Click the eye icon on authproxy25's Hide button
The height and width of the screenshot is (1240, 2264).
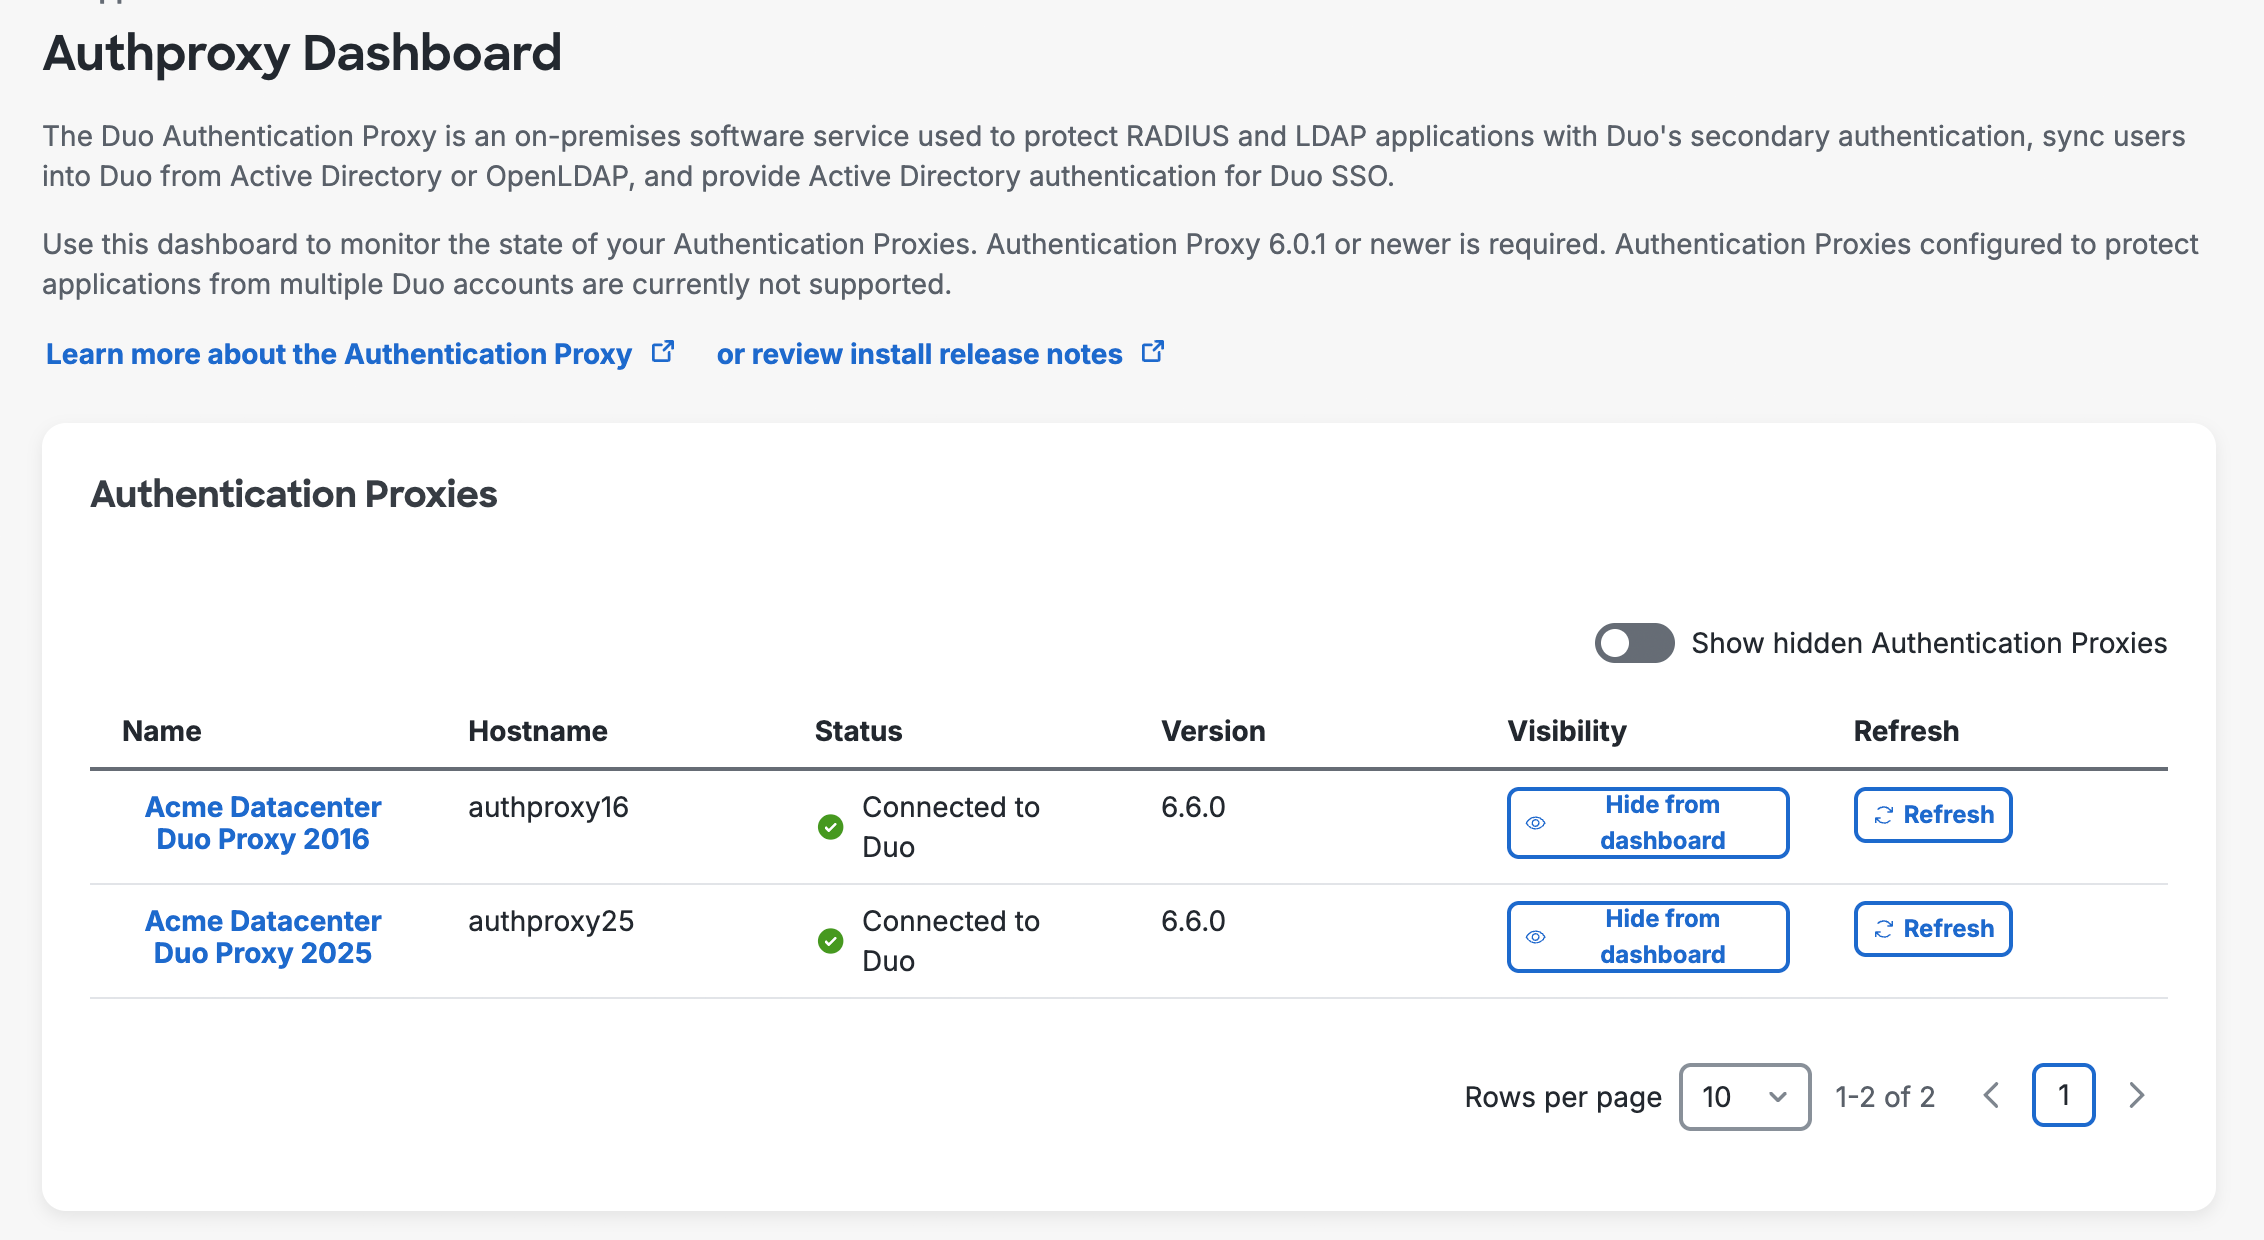[1536, 938]
